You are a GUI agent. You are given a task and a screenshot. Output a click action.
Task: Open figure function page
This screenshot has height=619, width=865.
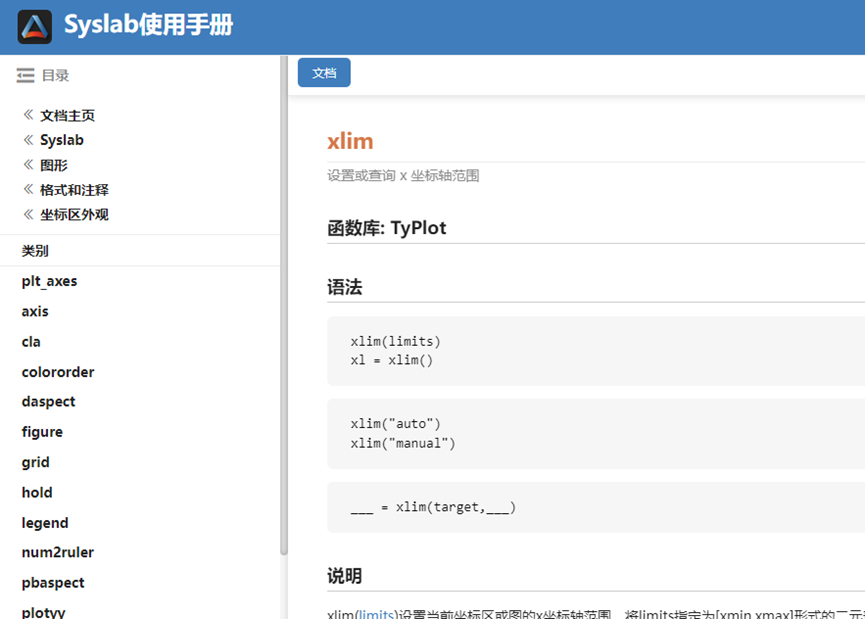42,432
